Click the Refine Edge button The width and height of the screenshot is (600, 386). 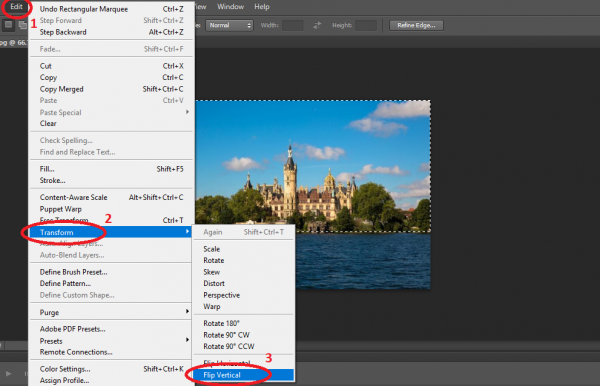coord(416,25)
